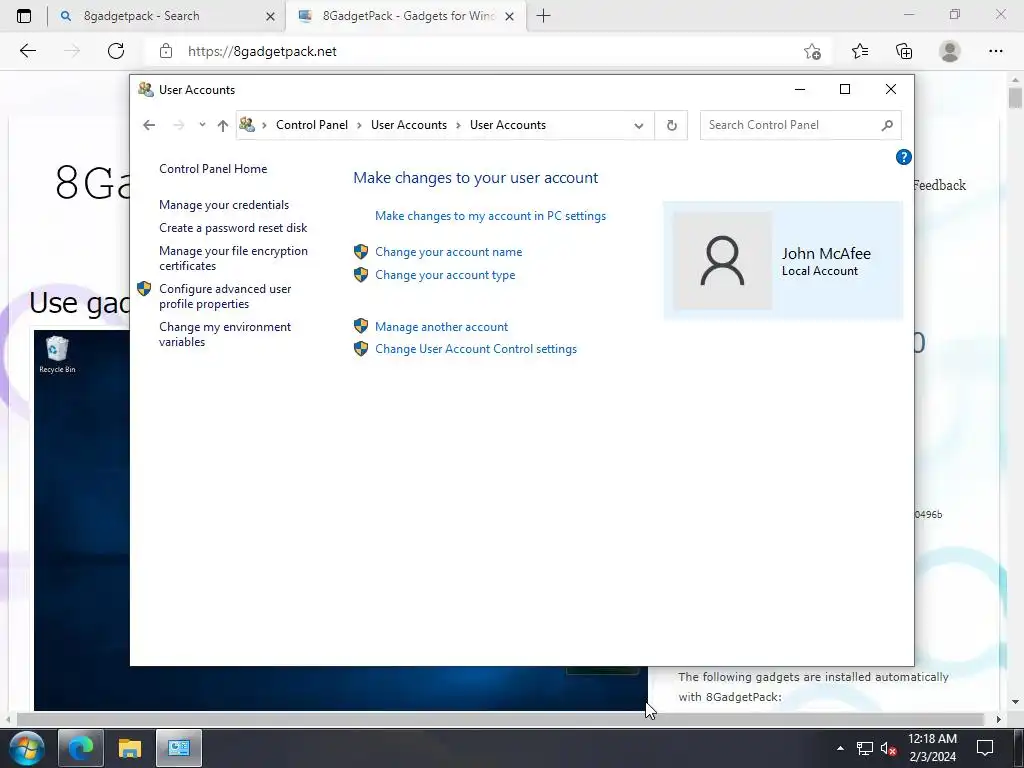Refresh the User Accounts view
The width and height of the screenshot is (1024, 768).
tap(671, 125)
